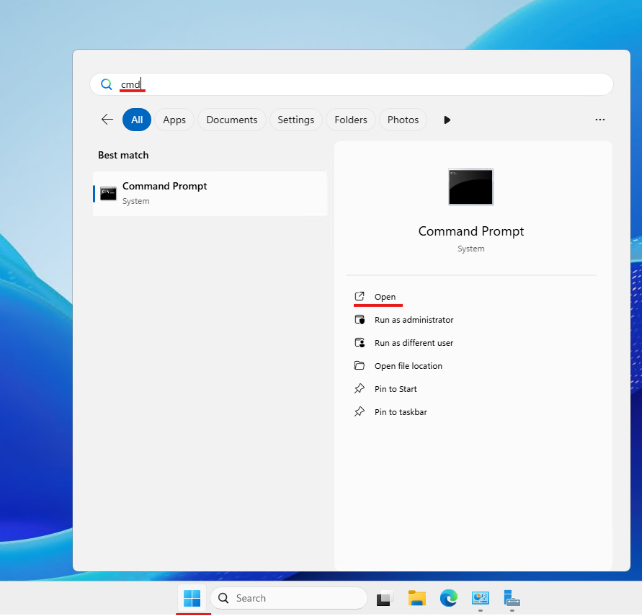Pin Command Prompt to taskbar

tap(400, 412)
